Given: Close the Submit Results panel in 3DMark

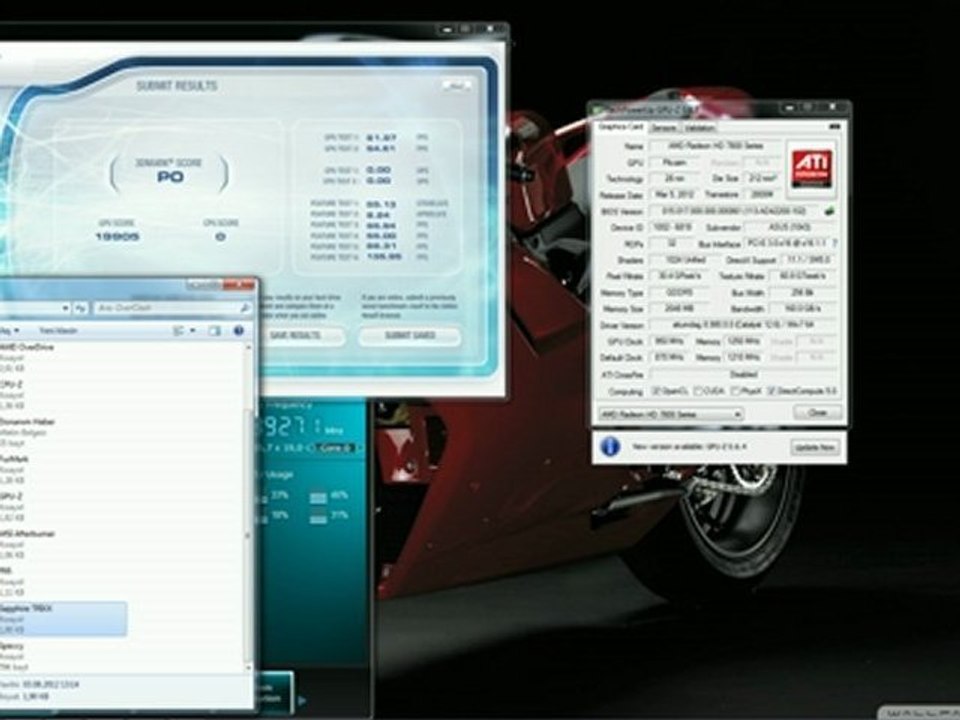Looking at the screenshot, I should 457,86.
